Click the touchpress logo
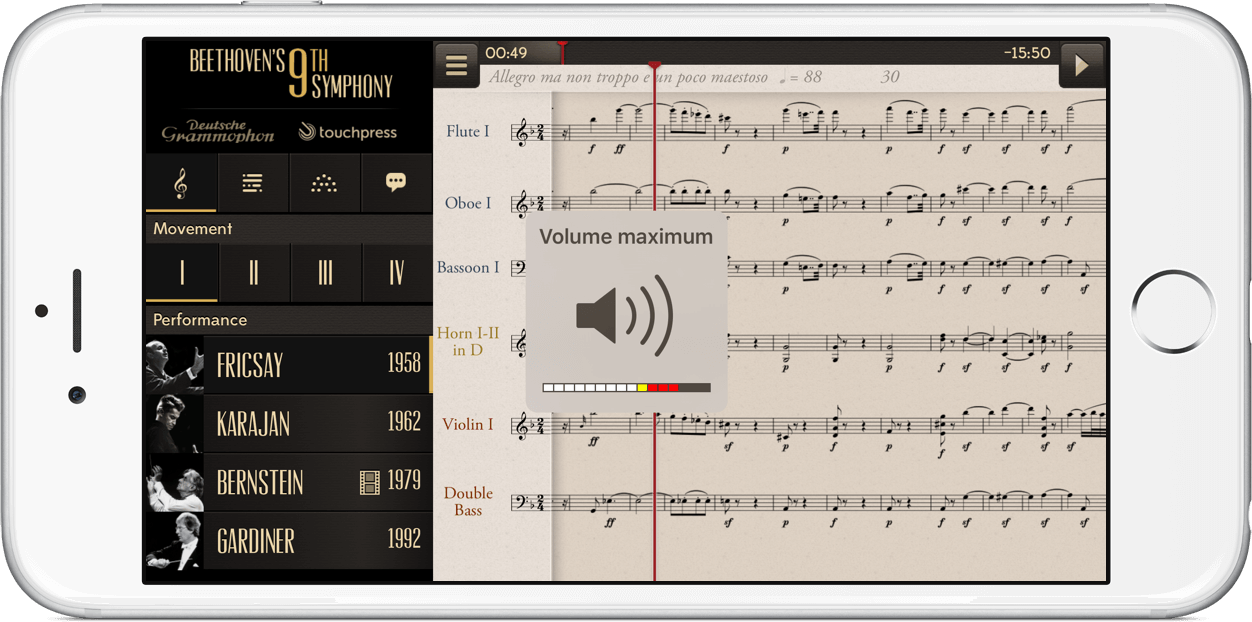This screenshot has height=622, width=1252. tap(348, 132)
